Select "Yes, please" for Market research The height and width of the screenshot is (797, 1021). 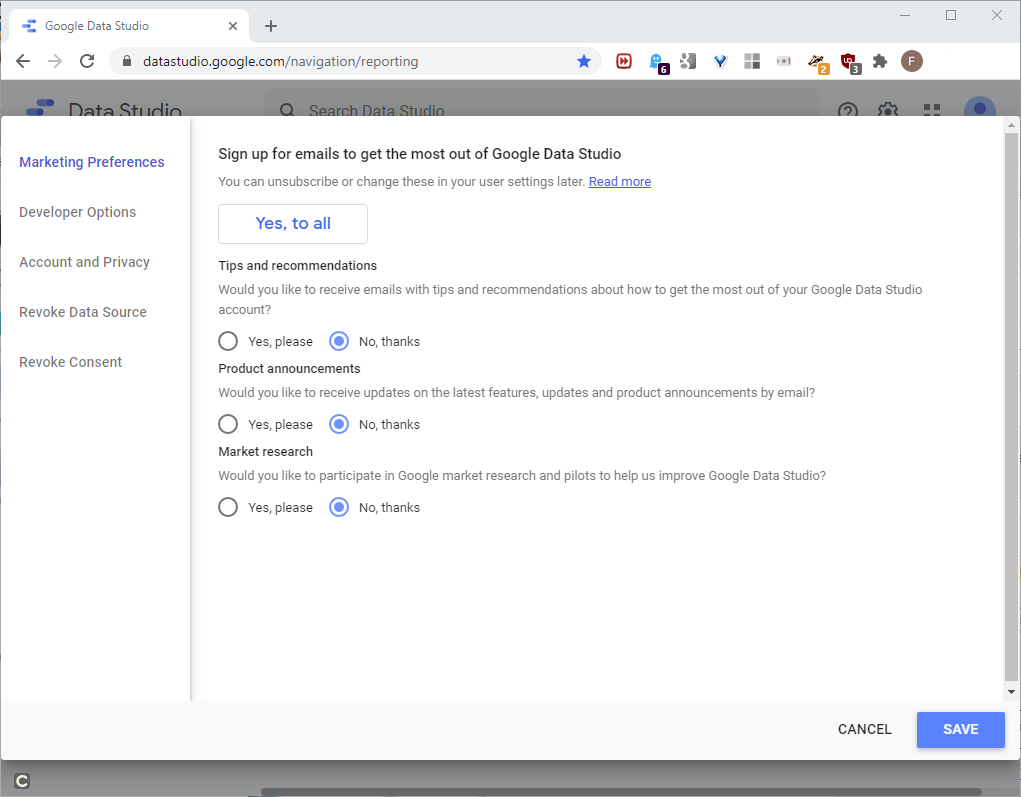coord(228,507)
